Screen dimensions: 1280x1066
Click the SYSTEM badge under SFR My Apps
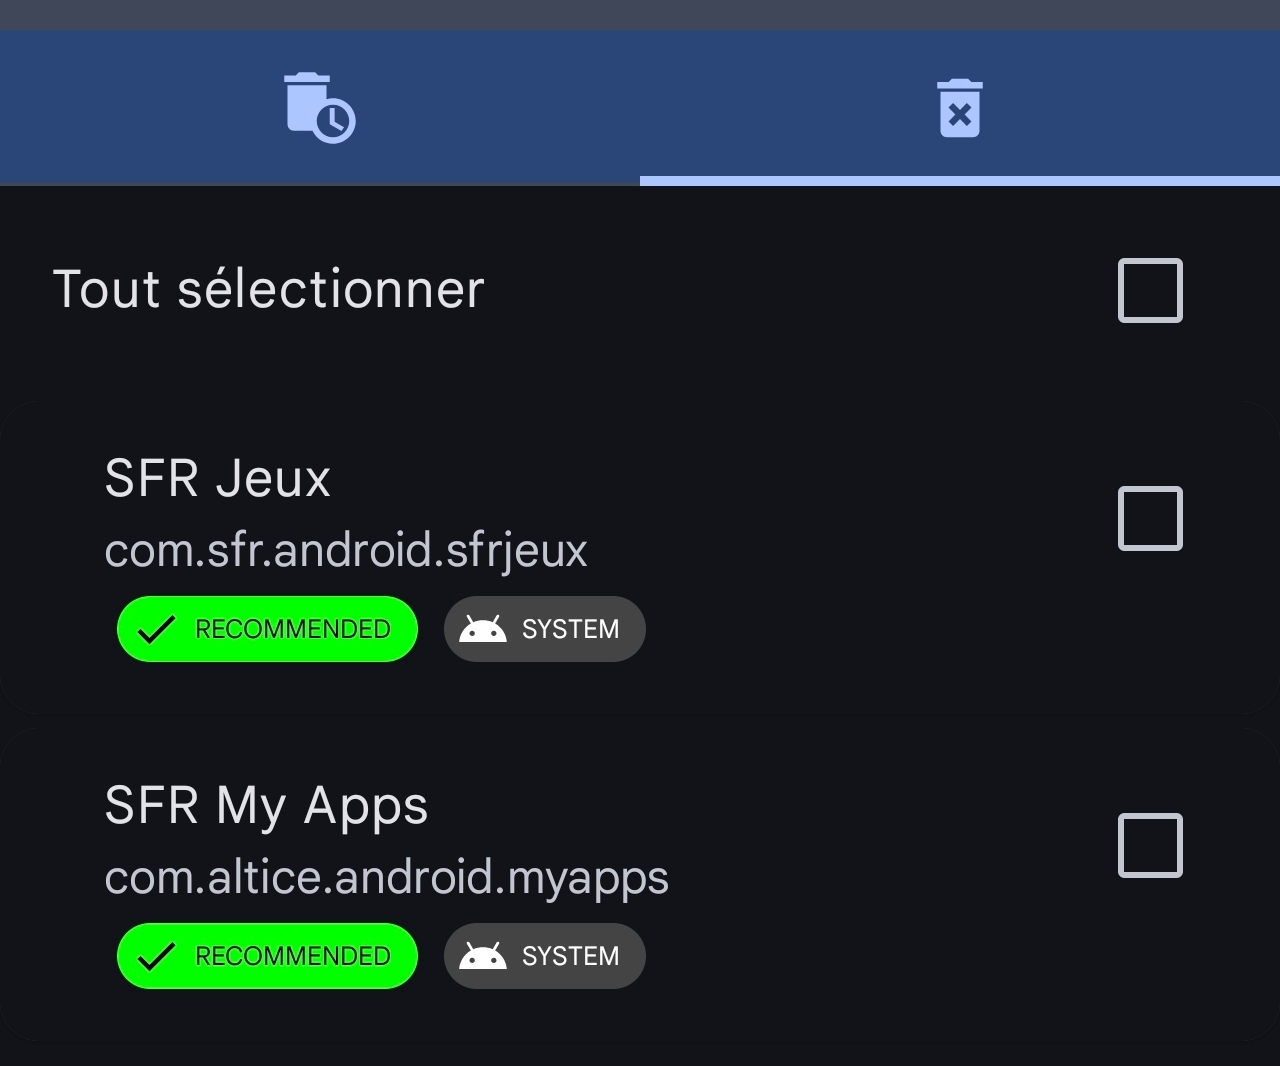point(545,956)
